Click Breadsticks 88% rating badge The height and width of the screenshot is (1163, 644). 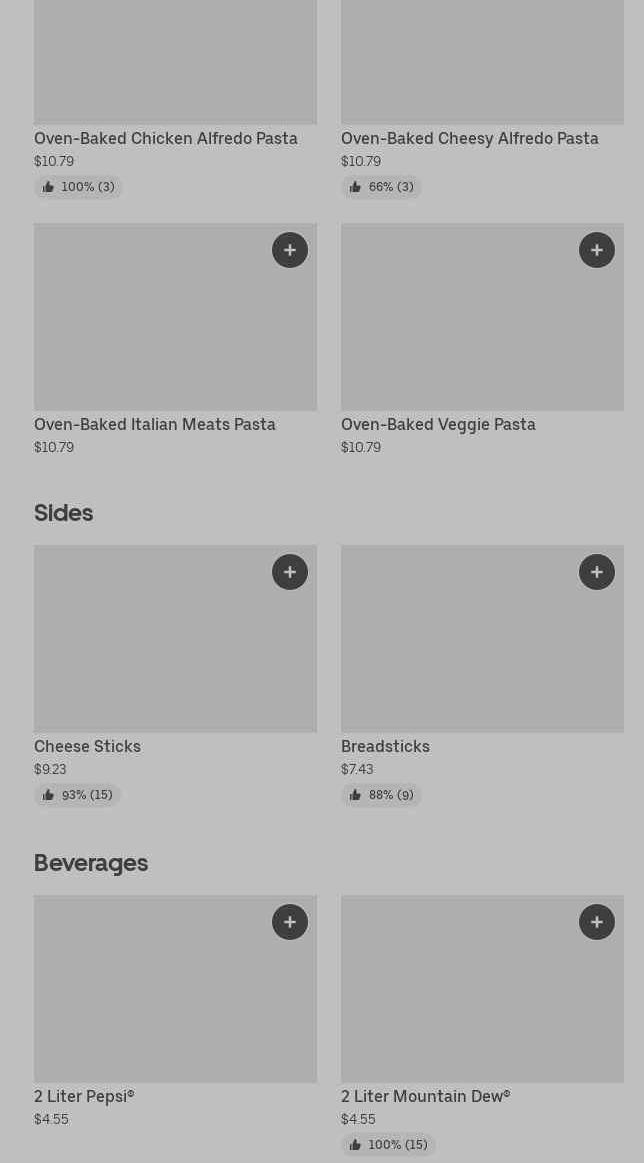[x=381, y=795]
